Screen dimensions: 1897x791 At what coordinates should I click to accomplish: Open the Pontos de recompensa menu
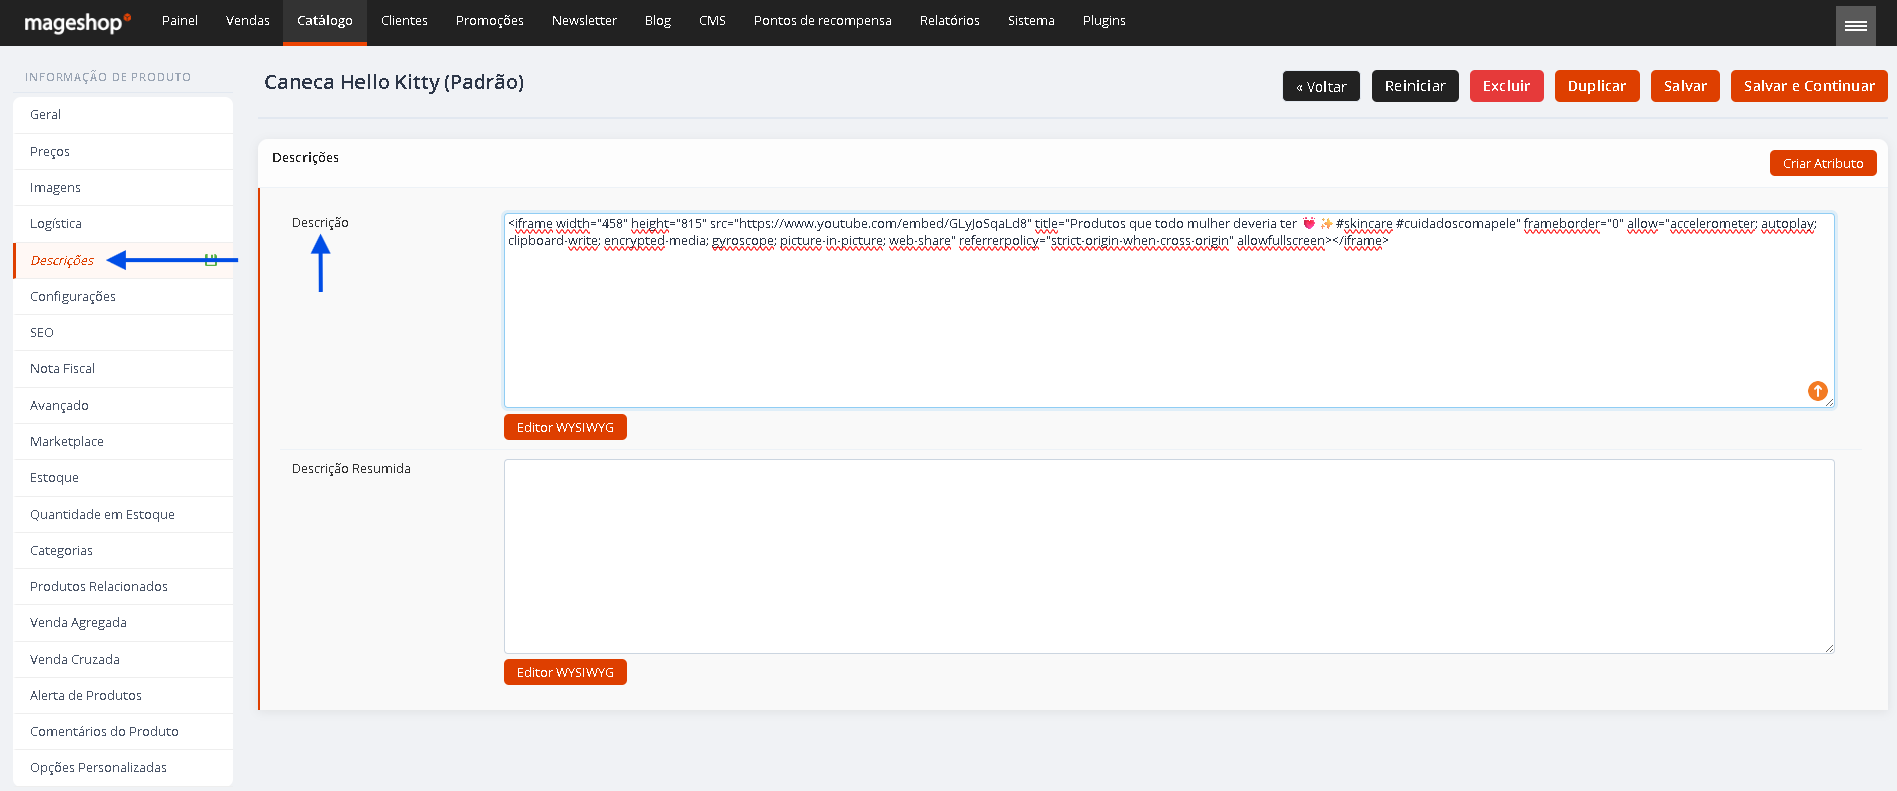(x=822, y=22)
